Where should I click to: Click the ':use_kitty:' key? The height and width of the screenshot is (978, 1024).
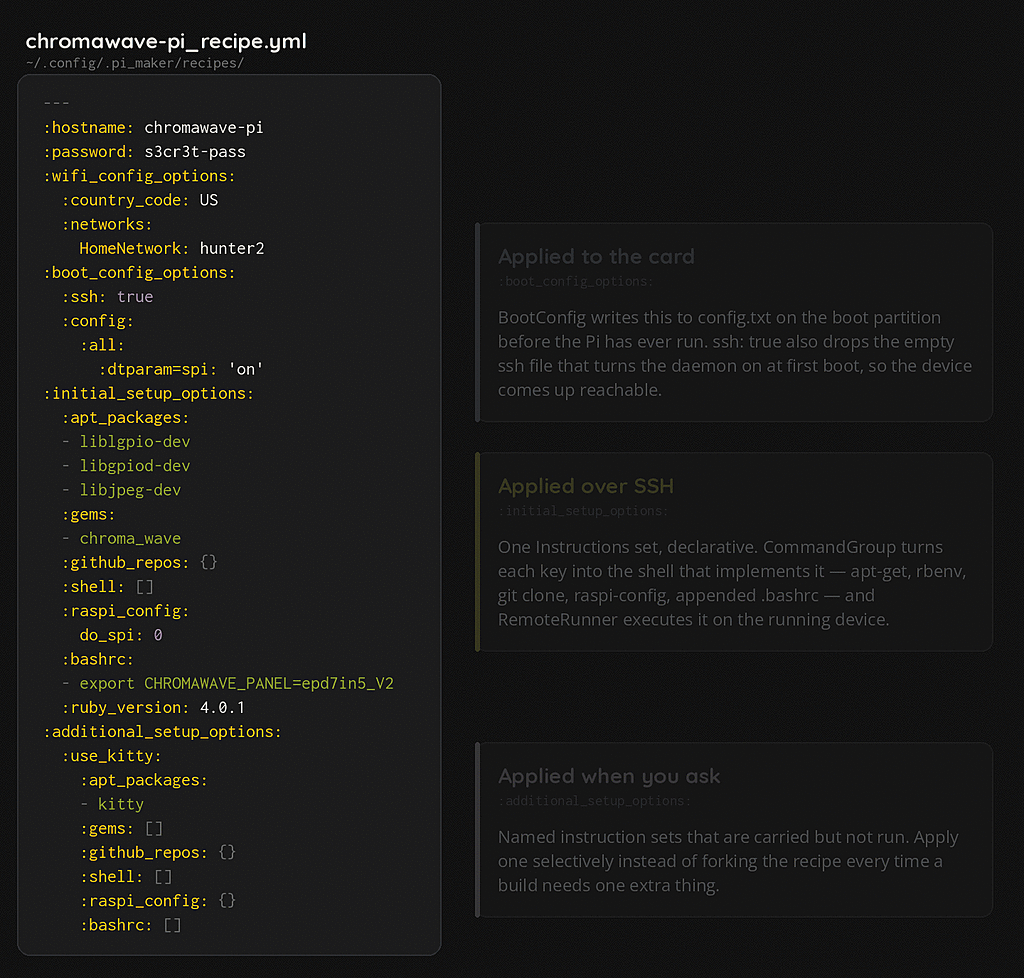point(112,755)
